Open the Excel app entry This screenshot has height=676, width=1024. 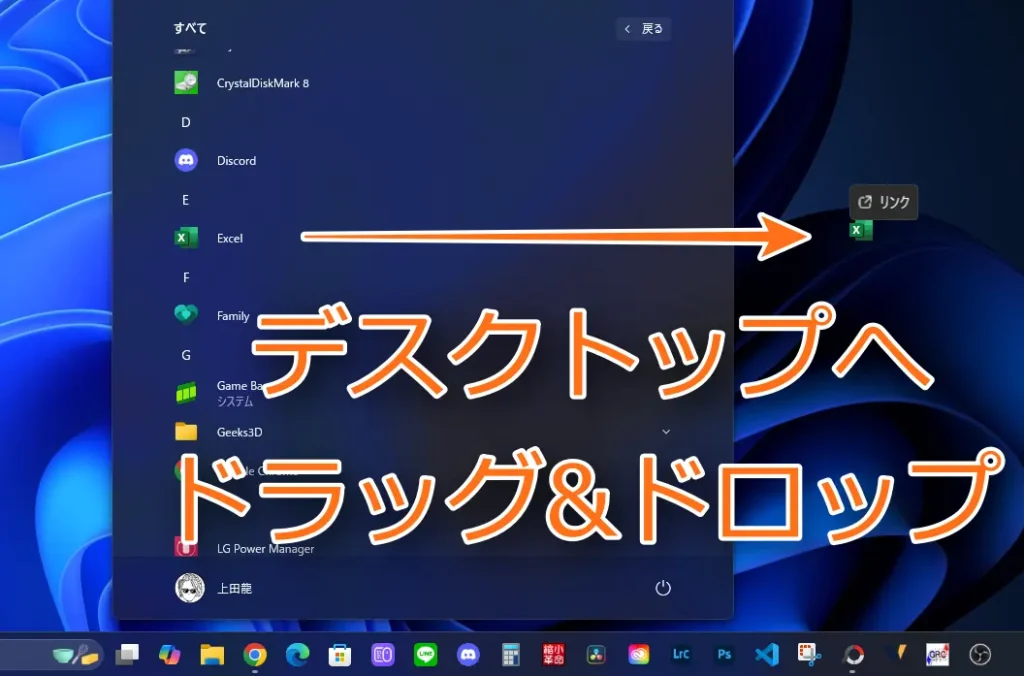[x=209, y=238]
